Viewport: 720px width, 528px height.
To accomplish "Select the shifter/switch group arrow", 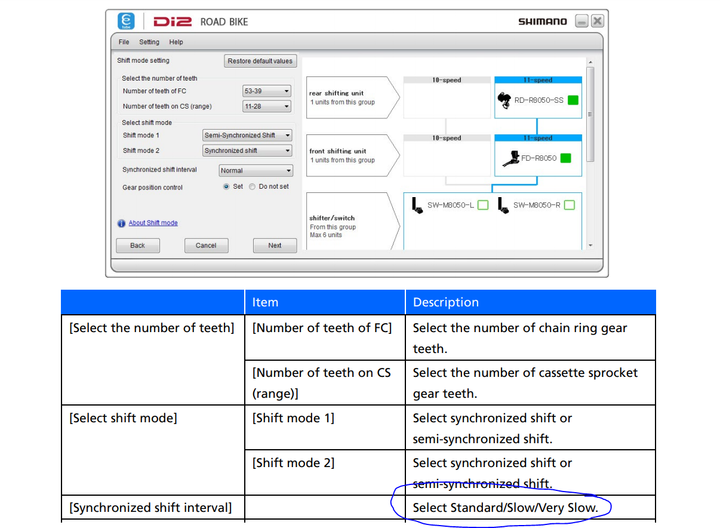I will click(x=353, y=223).
